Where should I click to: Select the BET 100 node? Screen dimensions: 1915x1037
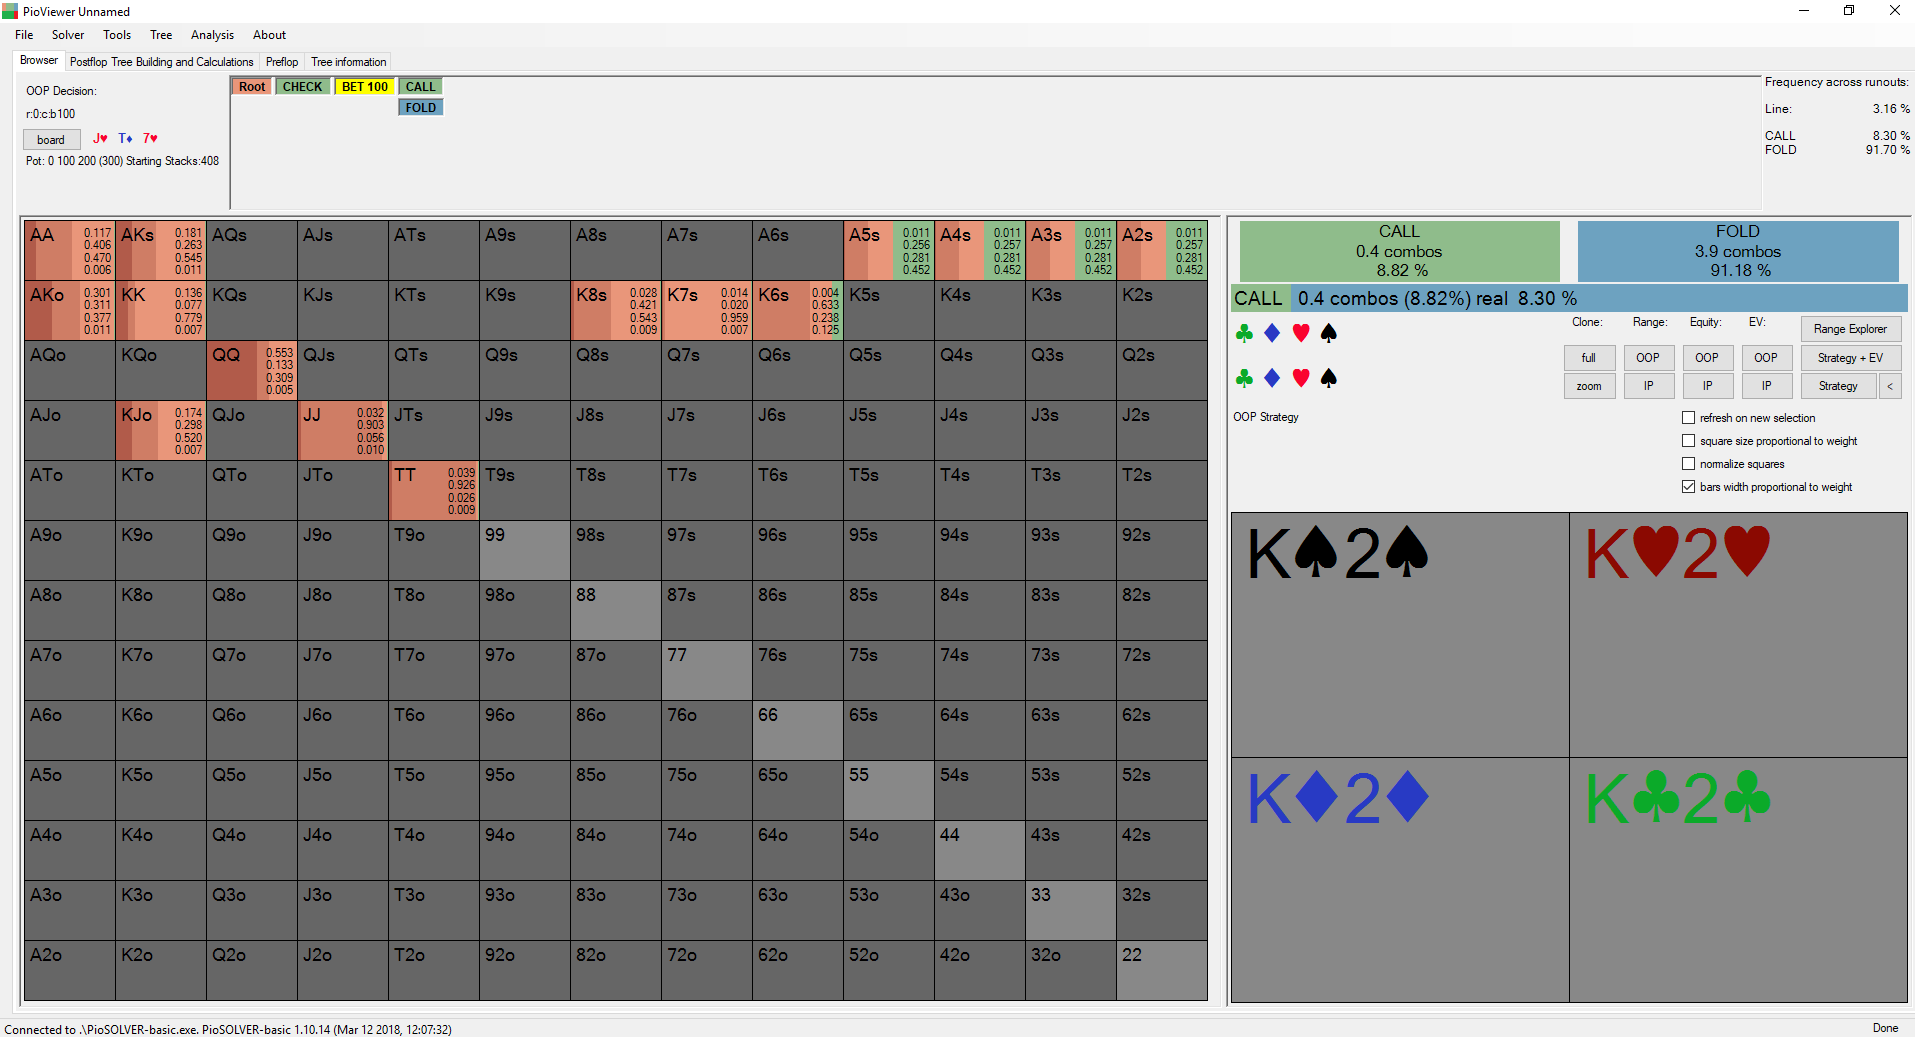365,87
